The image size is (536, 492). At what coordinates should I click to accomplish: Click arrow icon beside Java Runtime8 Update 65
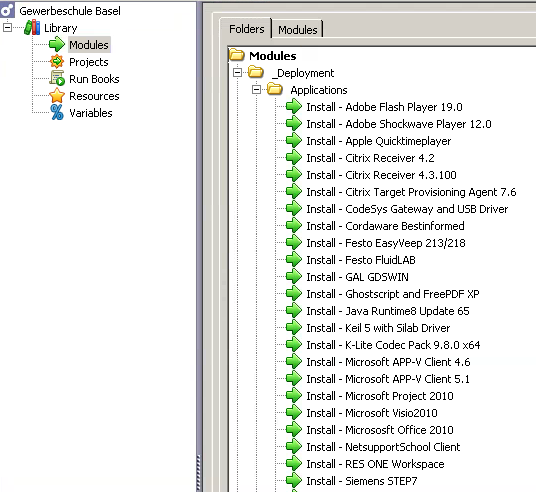(x=294, y=310)
